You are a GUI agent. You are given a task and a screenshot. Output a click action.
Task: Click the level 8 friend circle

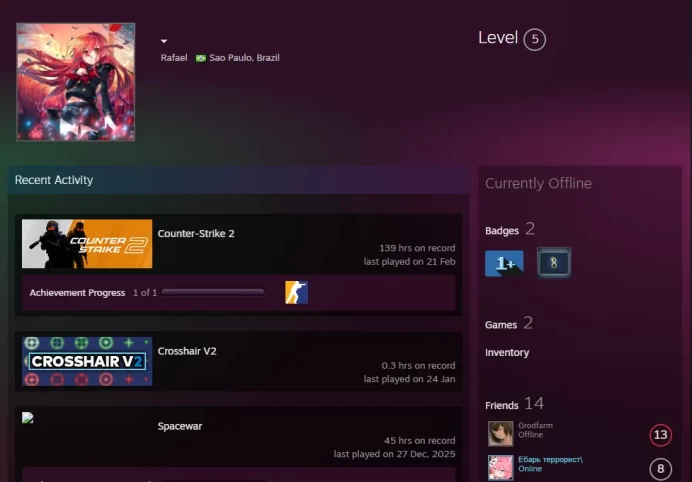tap(661, 469)
